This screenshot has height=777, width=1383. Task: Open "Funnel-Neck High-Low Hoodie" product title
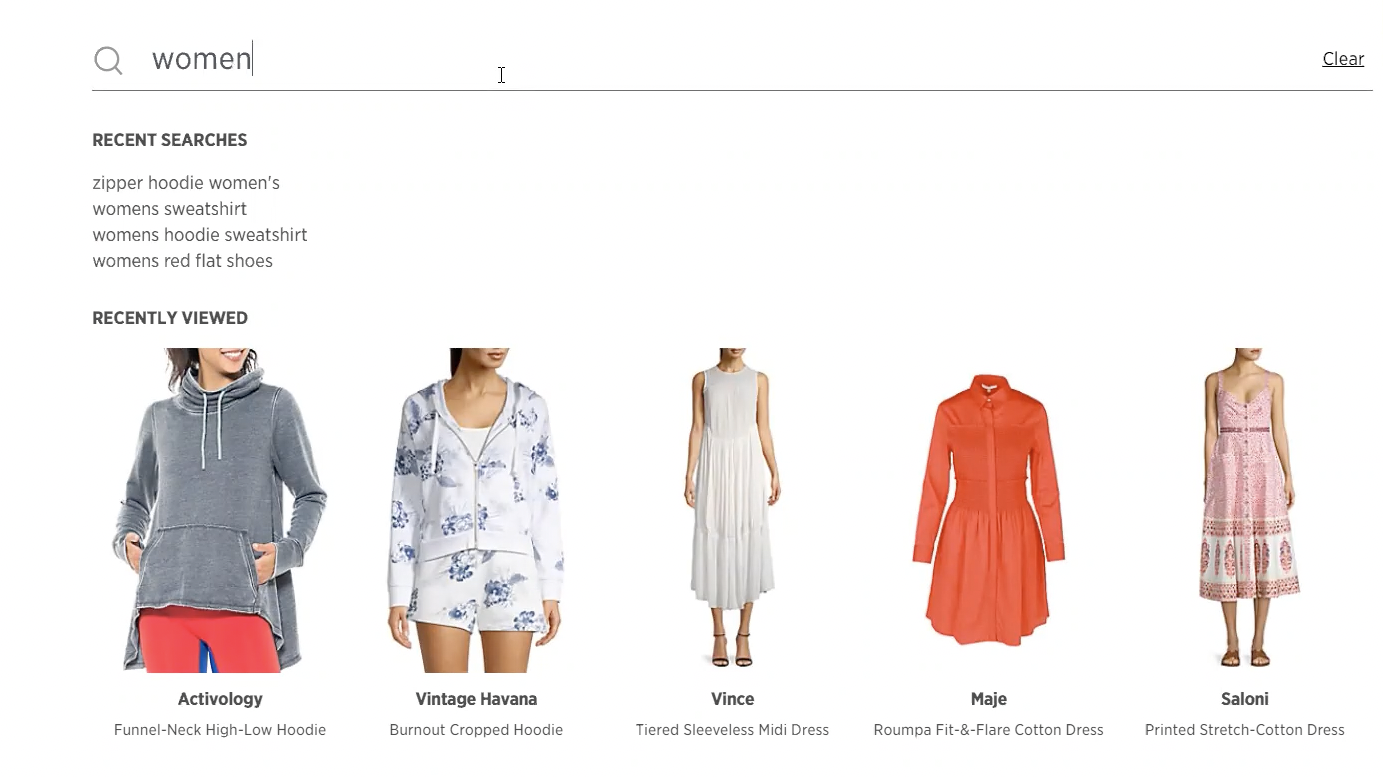[x=220, y=730]
